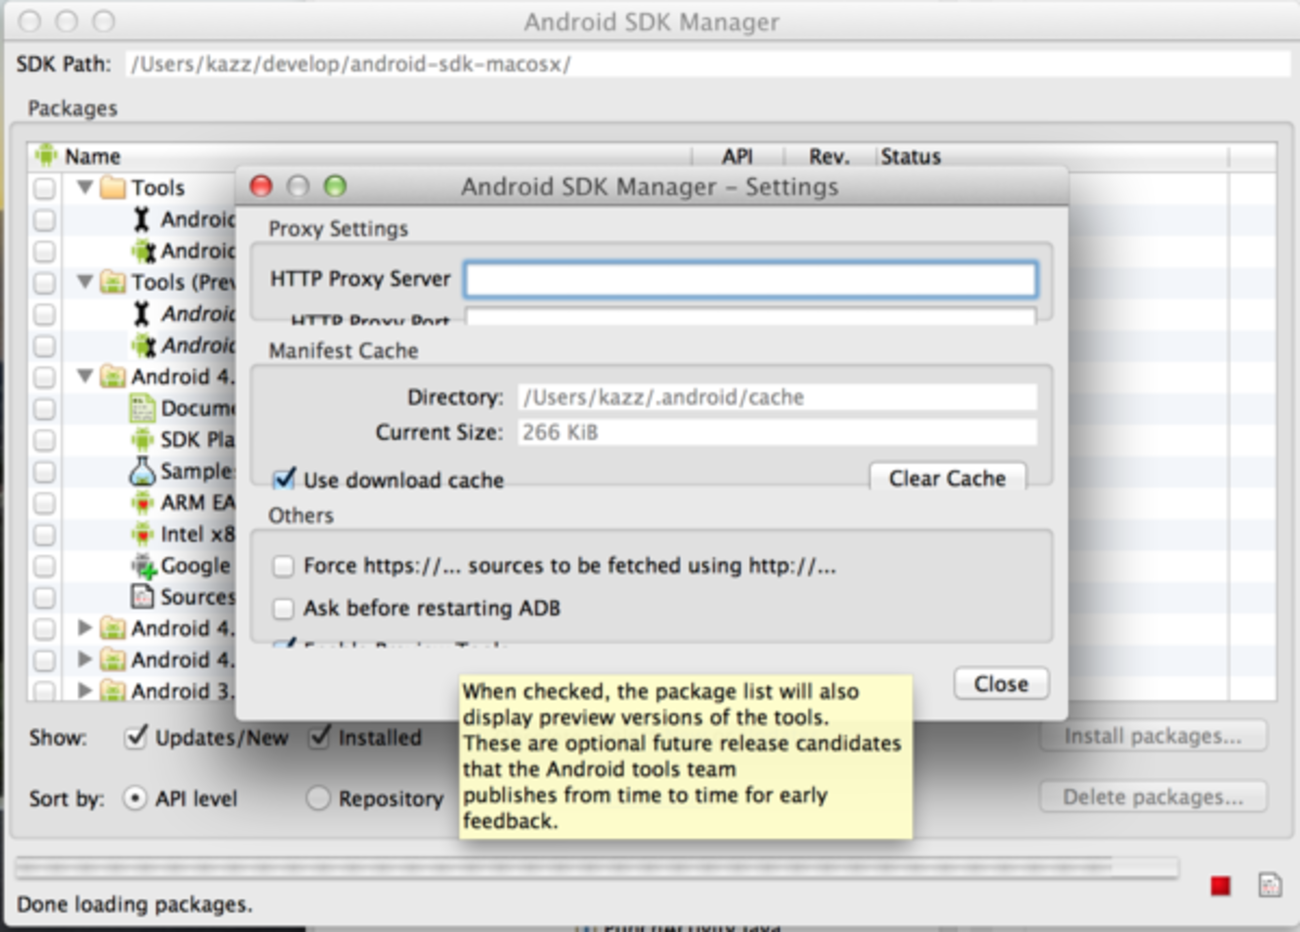Click the Documentation package icon
The height and width of the screenshot is (932, 1300).
point(143,408)
